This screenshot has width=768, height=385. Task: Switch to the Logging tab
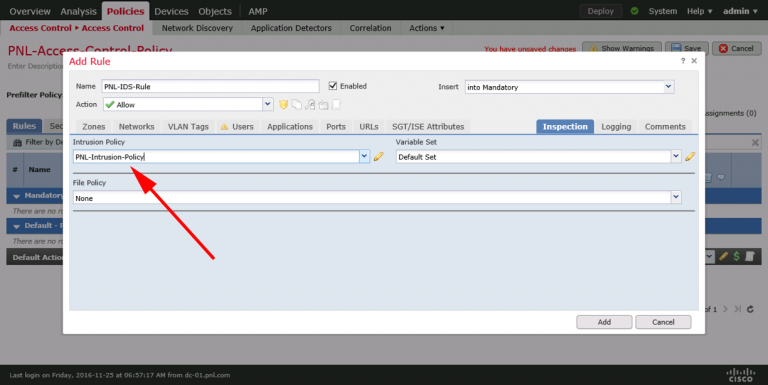[616, 126]
